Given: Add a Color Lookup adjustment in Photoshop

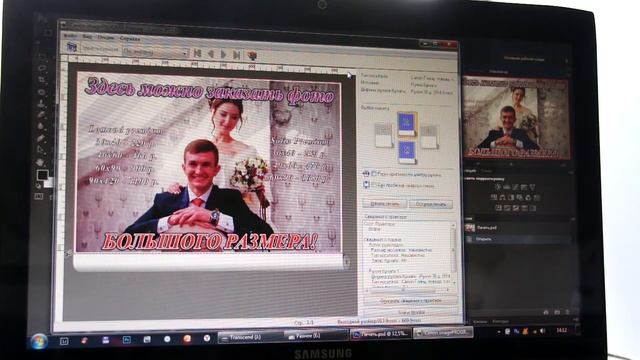Looking at the screenshot, I should 537,198.
